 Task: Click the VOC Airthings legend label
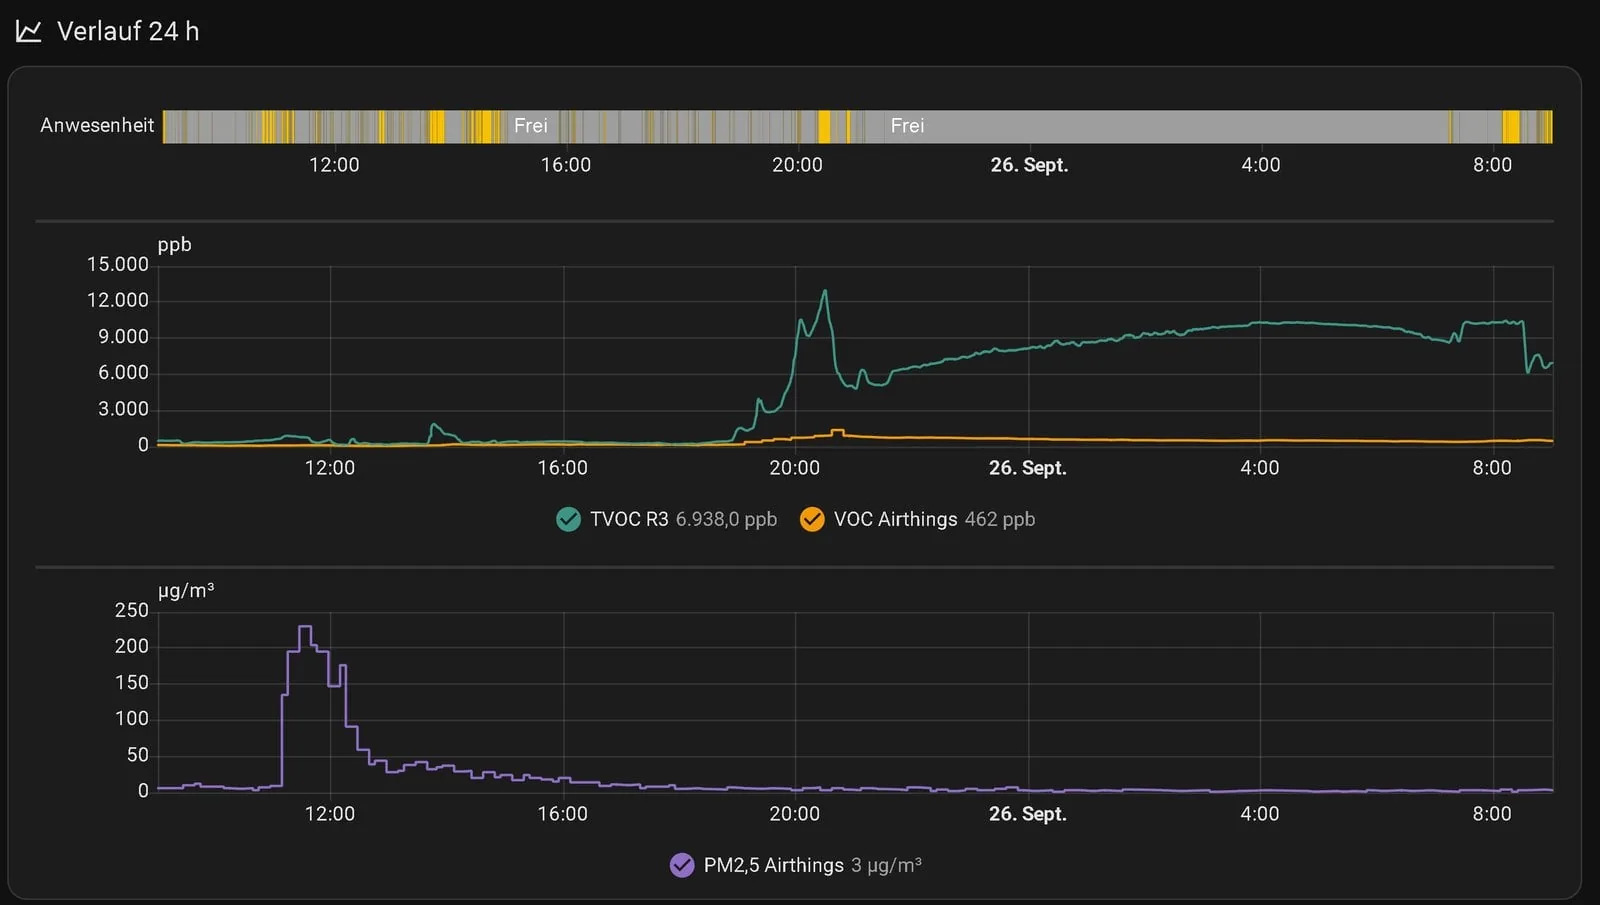coord(896,519)
